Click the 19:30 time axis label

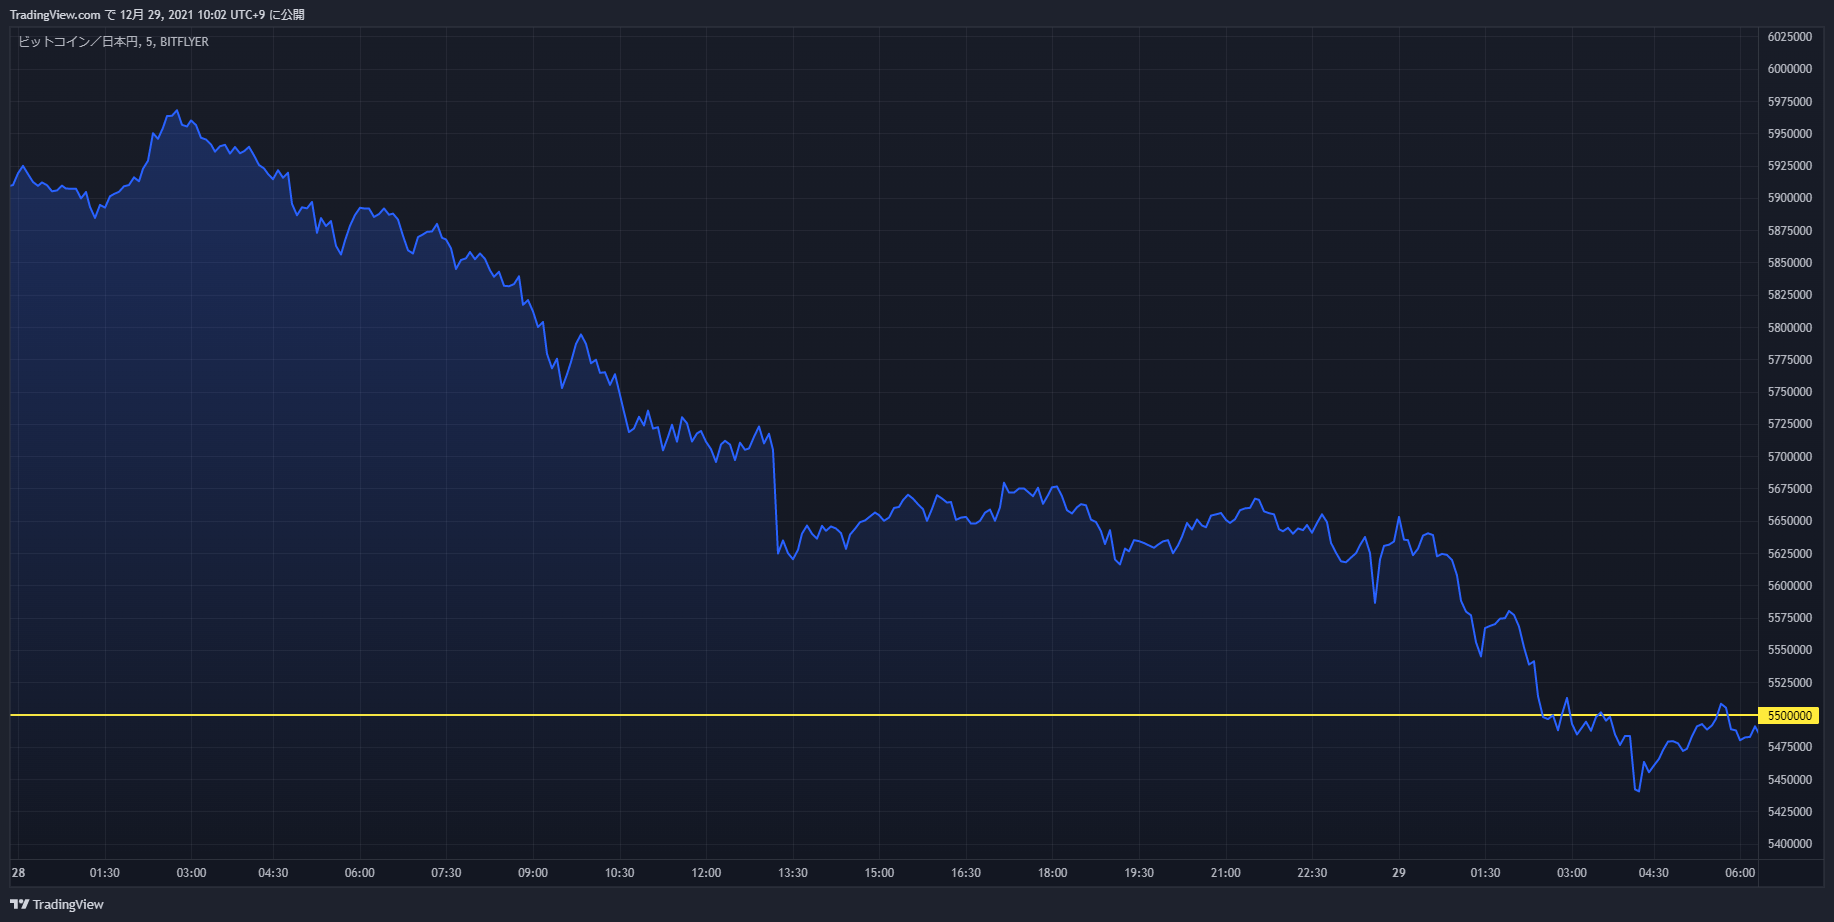pyautogui.click(x=1139, y=873)
